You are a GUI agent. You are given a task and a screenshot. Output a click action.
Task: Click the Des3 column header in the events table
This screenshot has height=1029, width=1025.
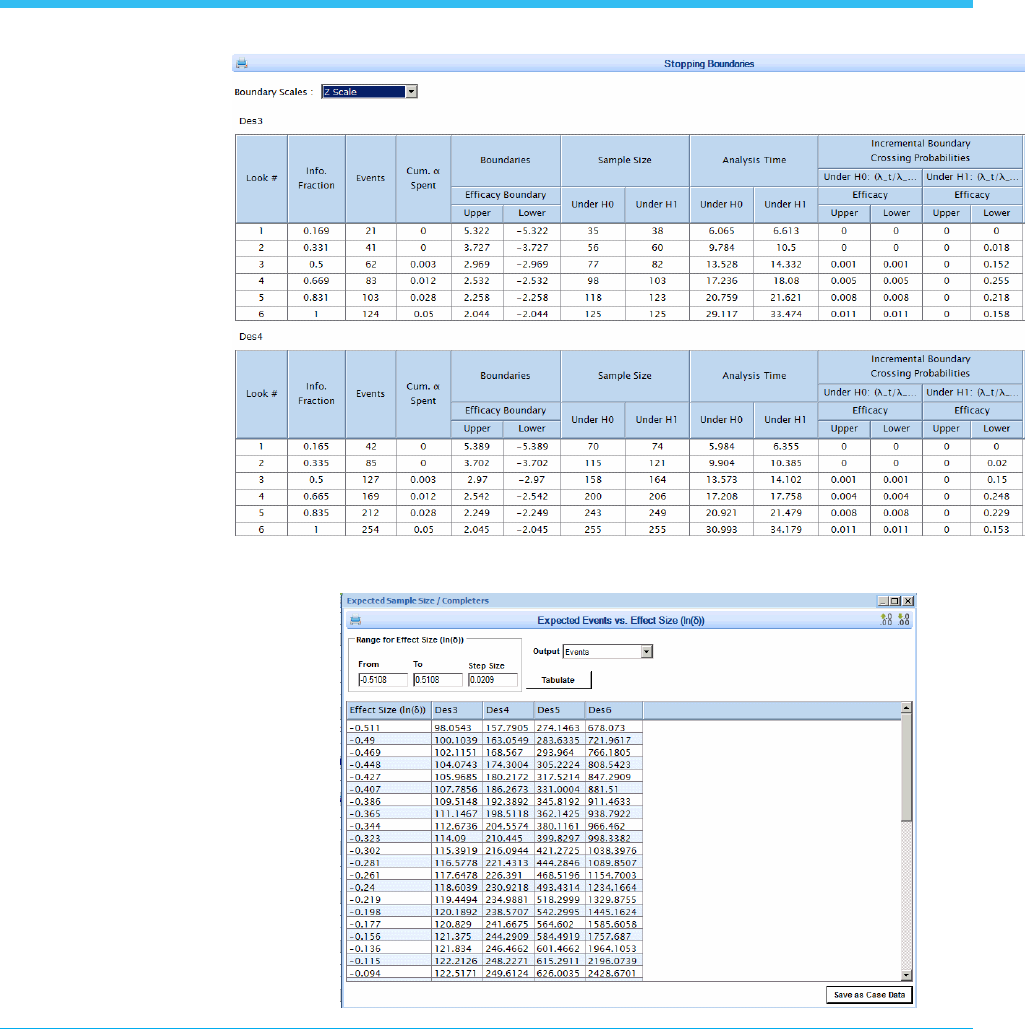pyautogui.click(x=456, y=710)
